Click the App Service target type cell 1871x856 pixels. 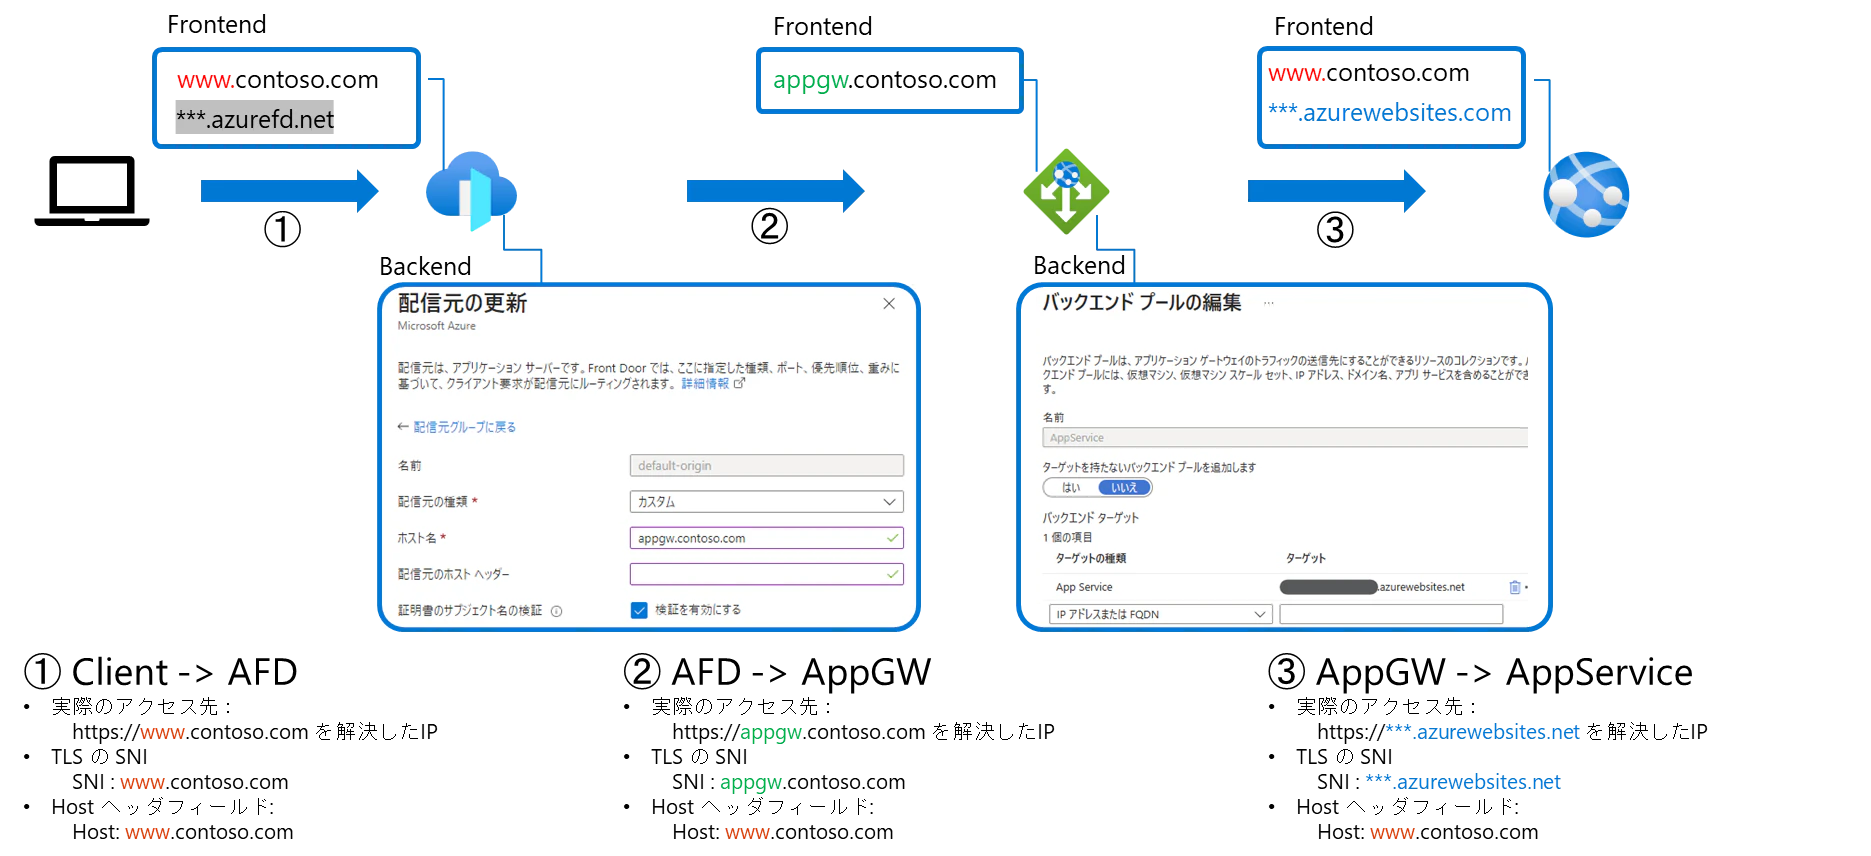[x=1084, y=587]
